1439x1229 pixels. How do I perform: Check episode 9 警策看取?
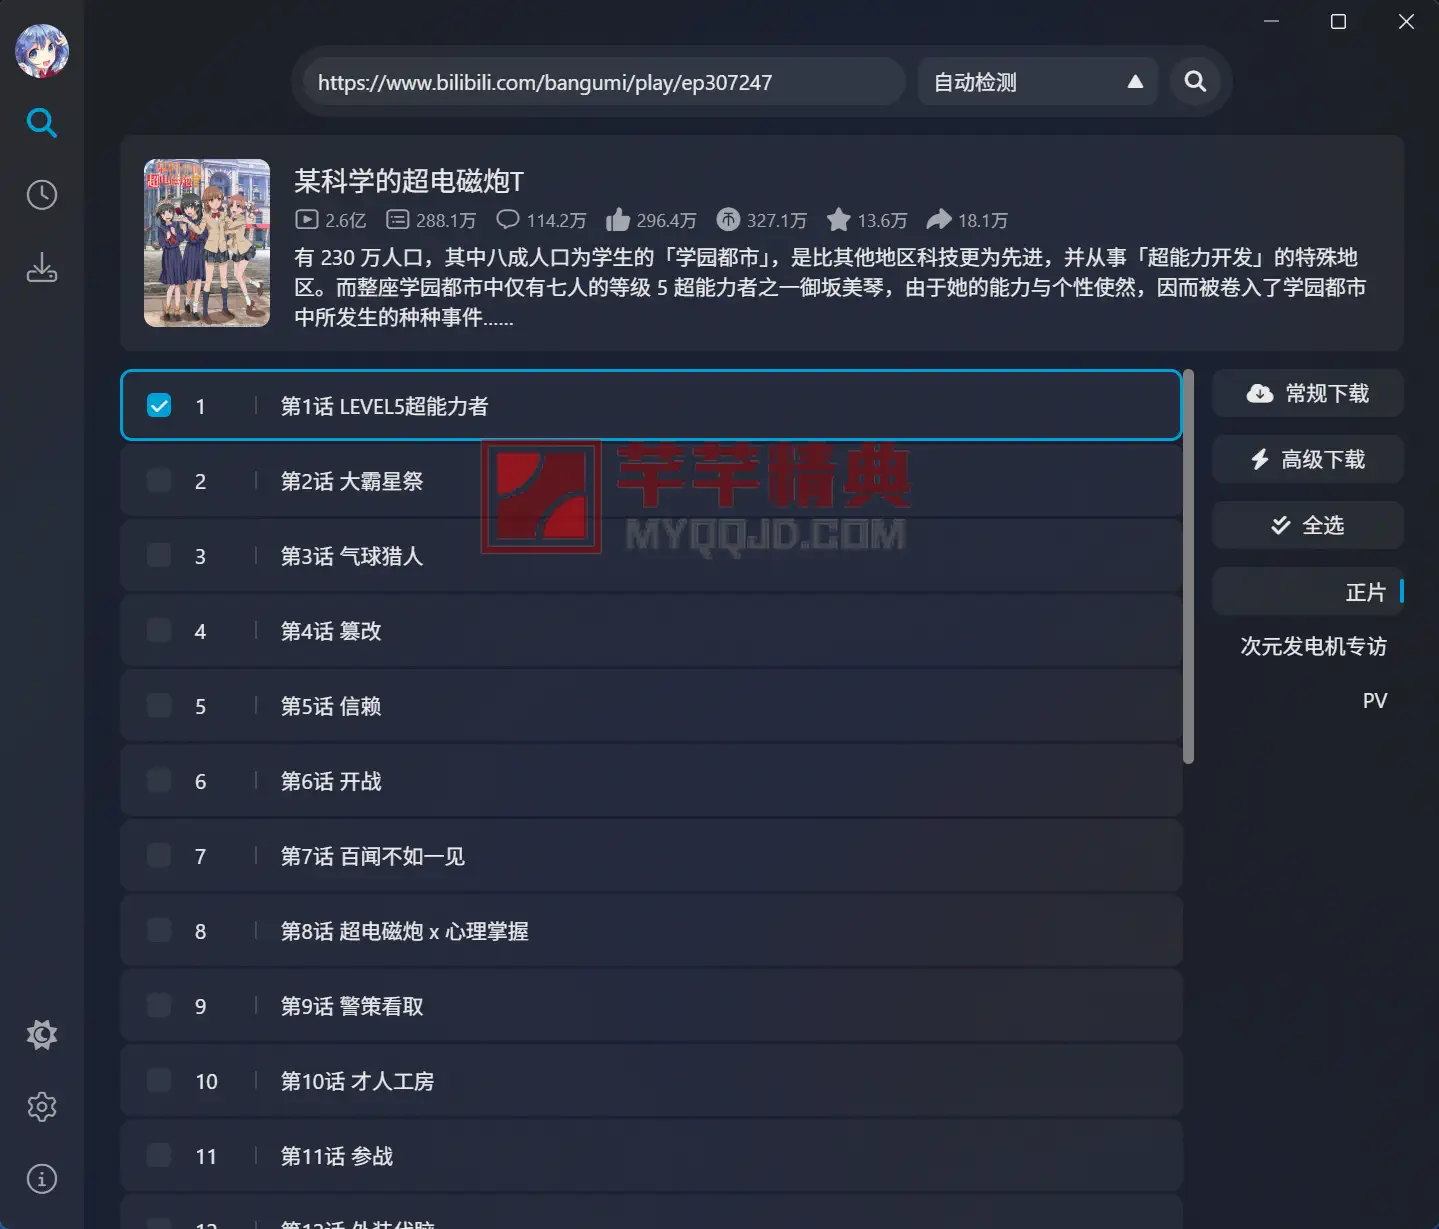pos(159,1006)
